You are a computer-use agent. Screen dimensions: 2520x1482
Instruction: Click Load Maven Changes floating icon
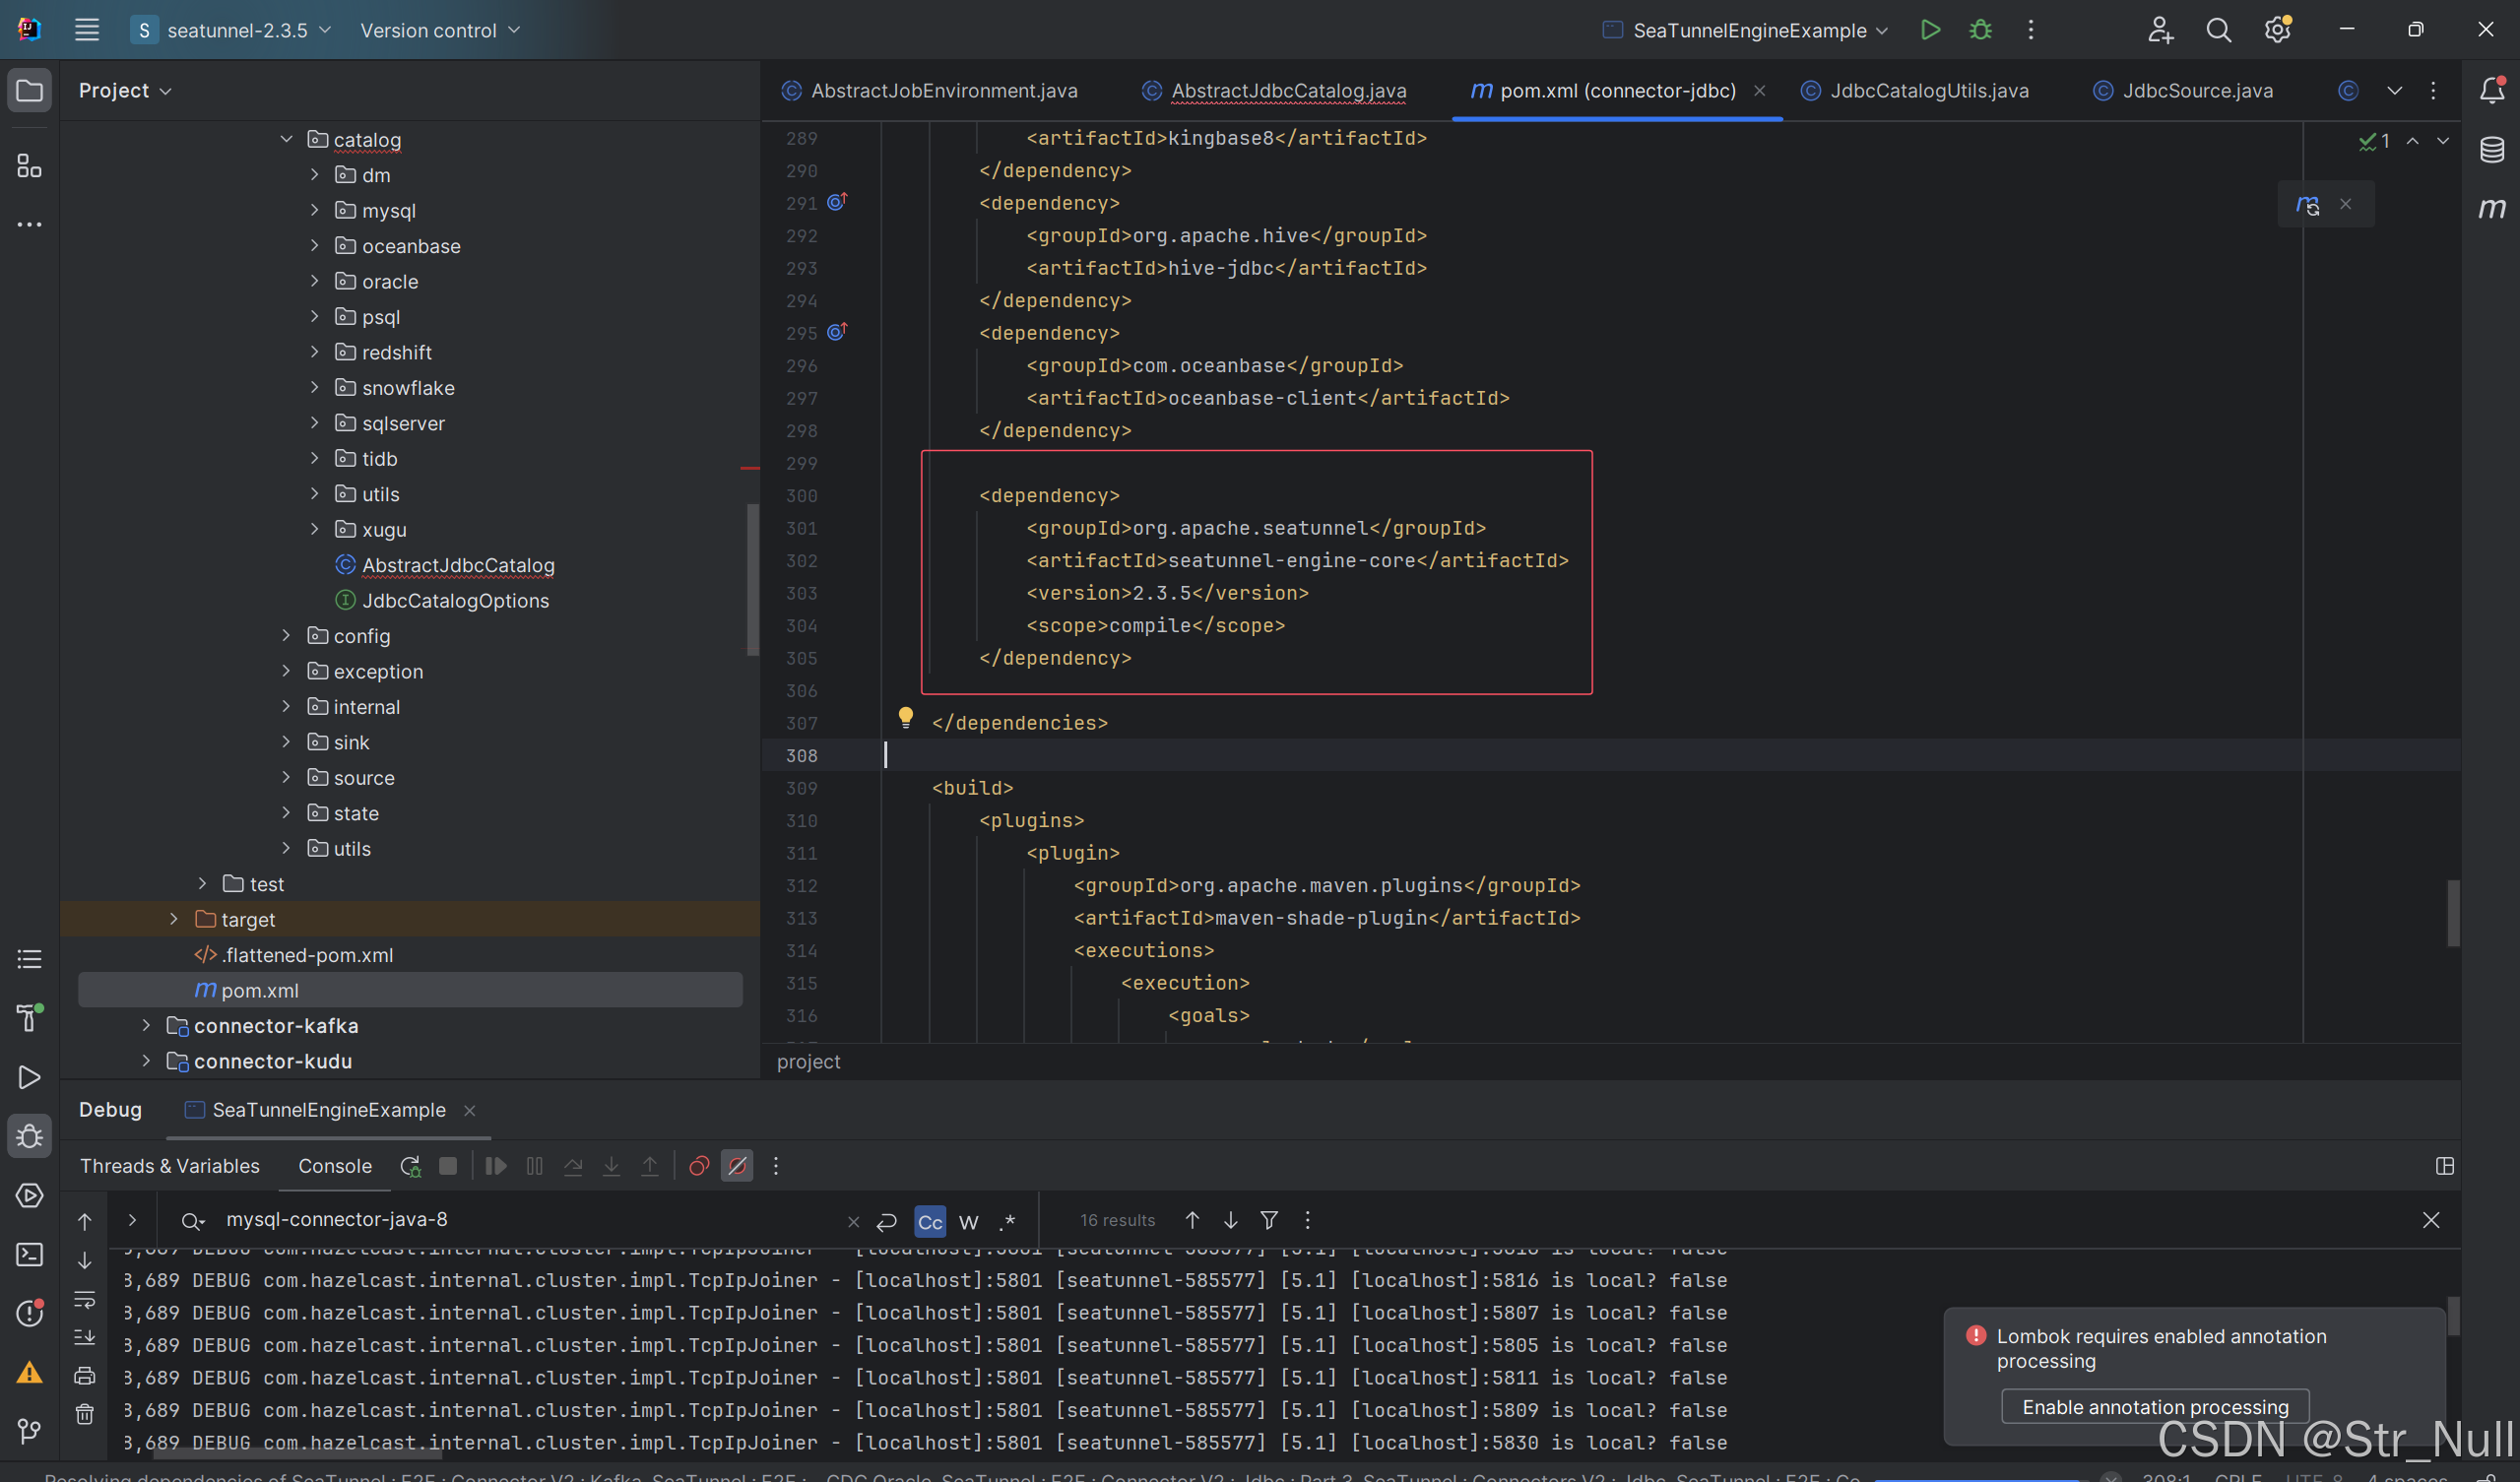click(x=2307, y=204)
